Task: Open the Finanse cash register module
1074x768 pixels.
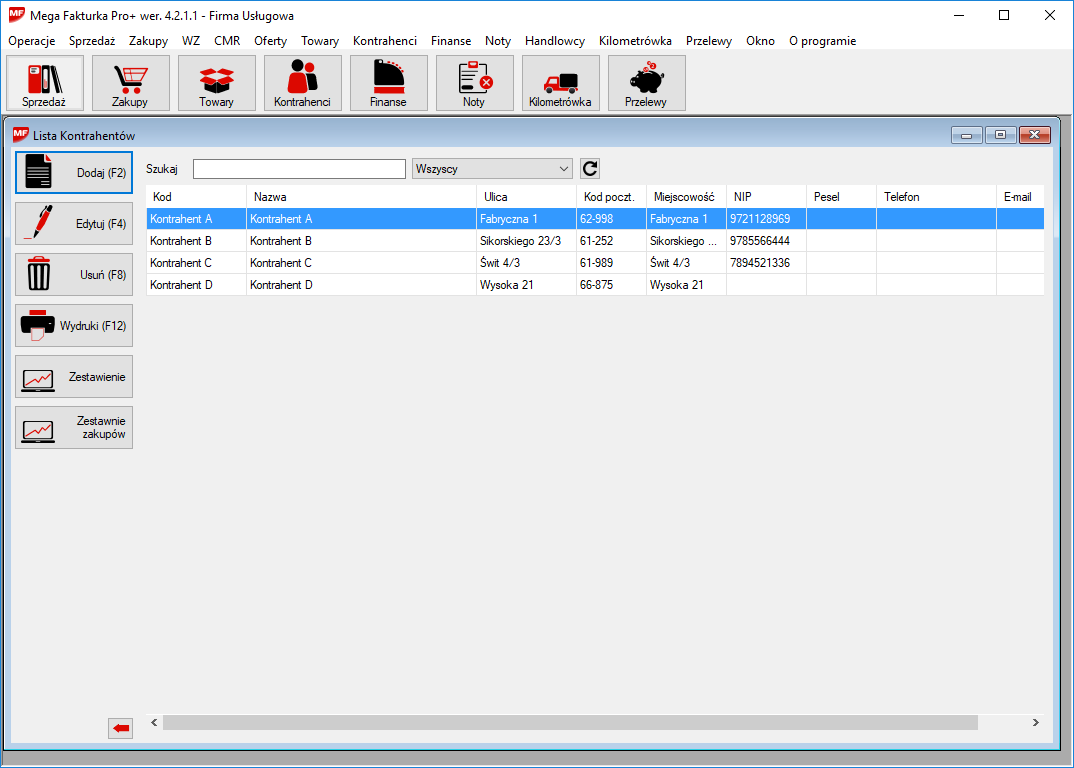Action: 388,83
